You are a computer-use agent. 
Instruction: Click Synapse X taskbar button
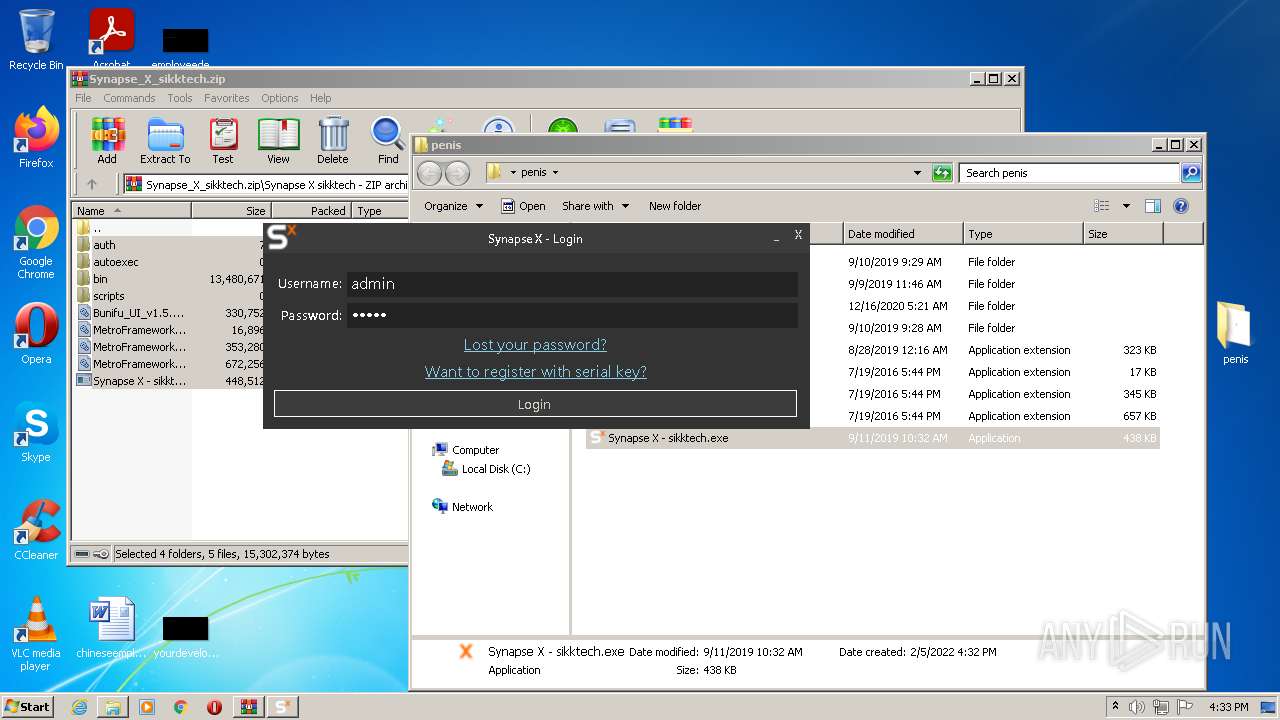282,707
